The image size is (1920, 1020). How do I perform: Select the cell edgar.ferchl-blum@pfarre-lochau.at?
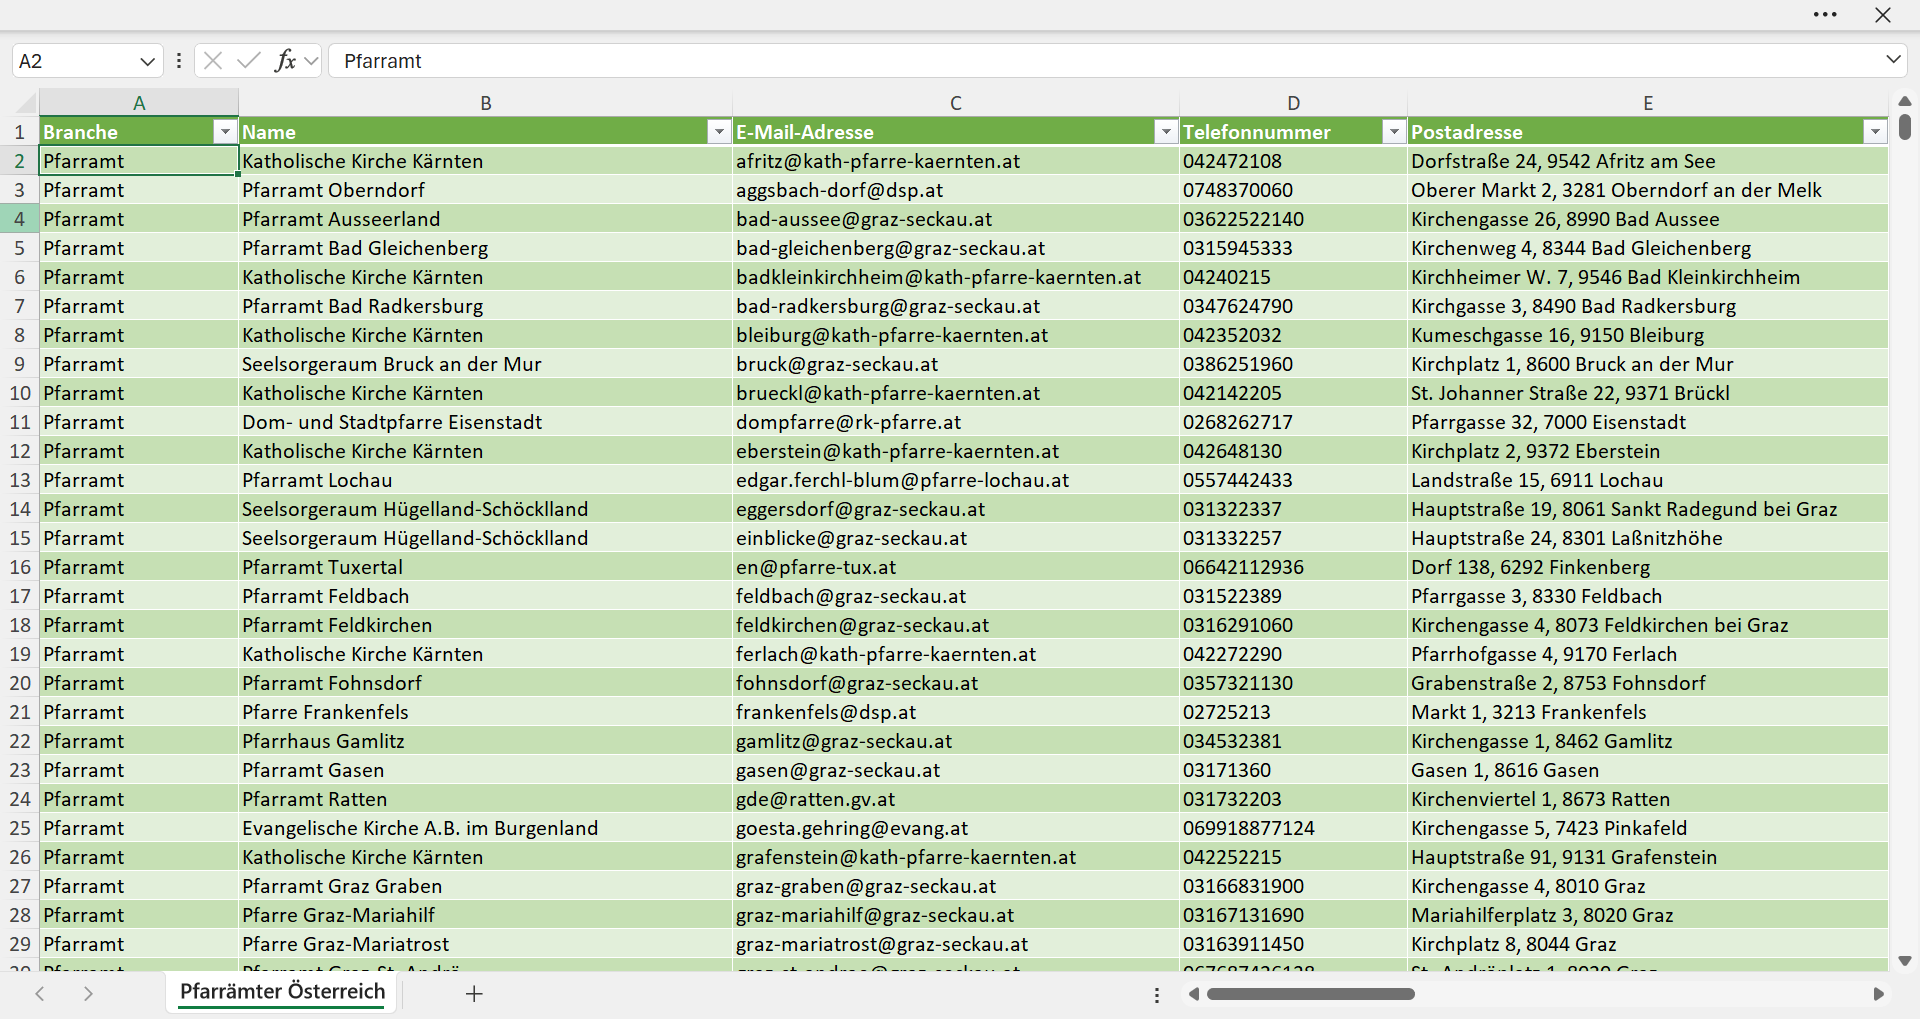tap(956, 480)
